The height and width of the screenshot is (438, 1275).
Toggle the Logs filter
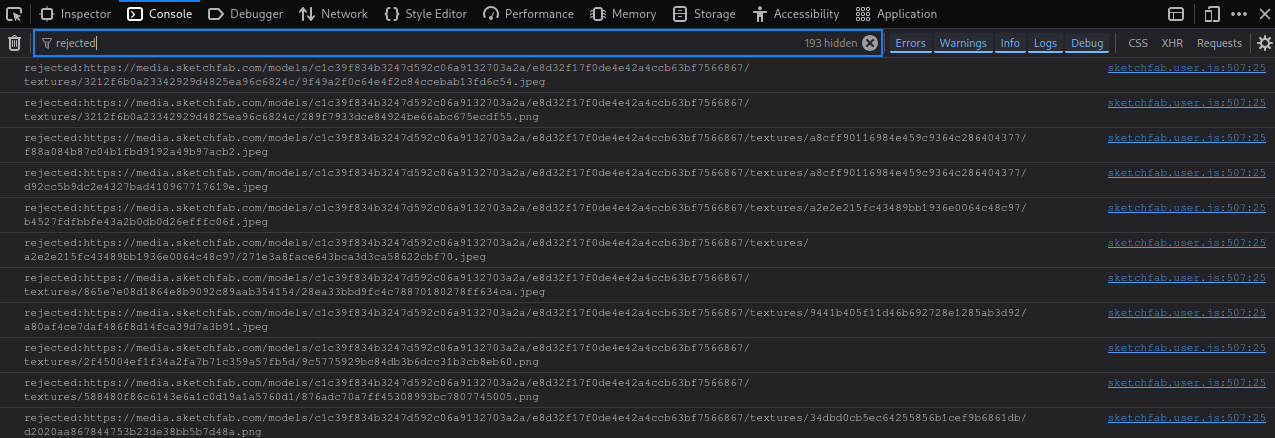coord(1045,43)
